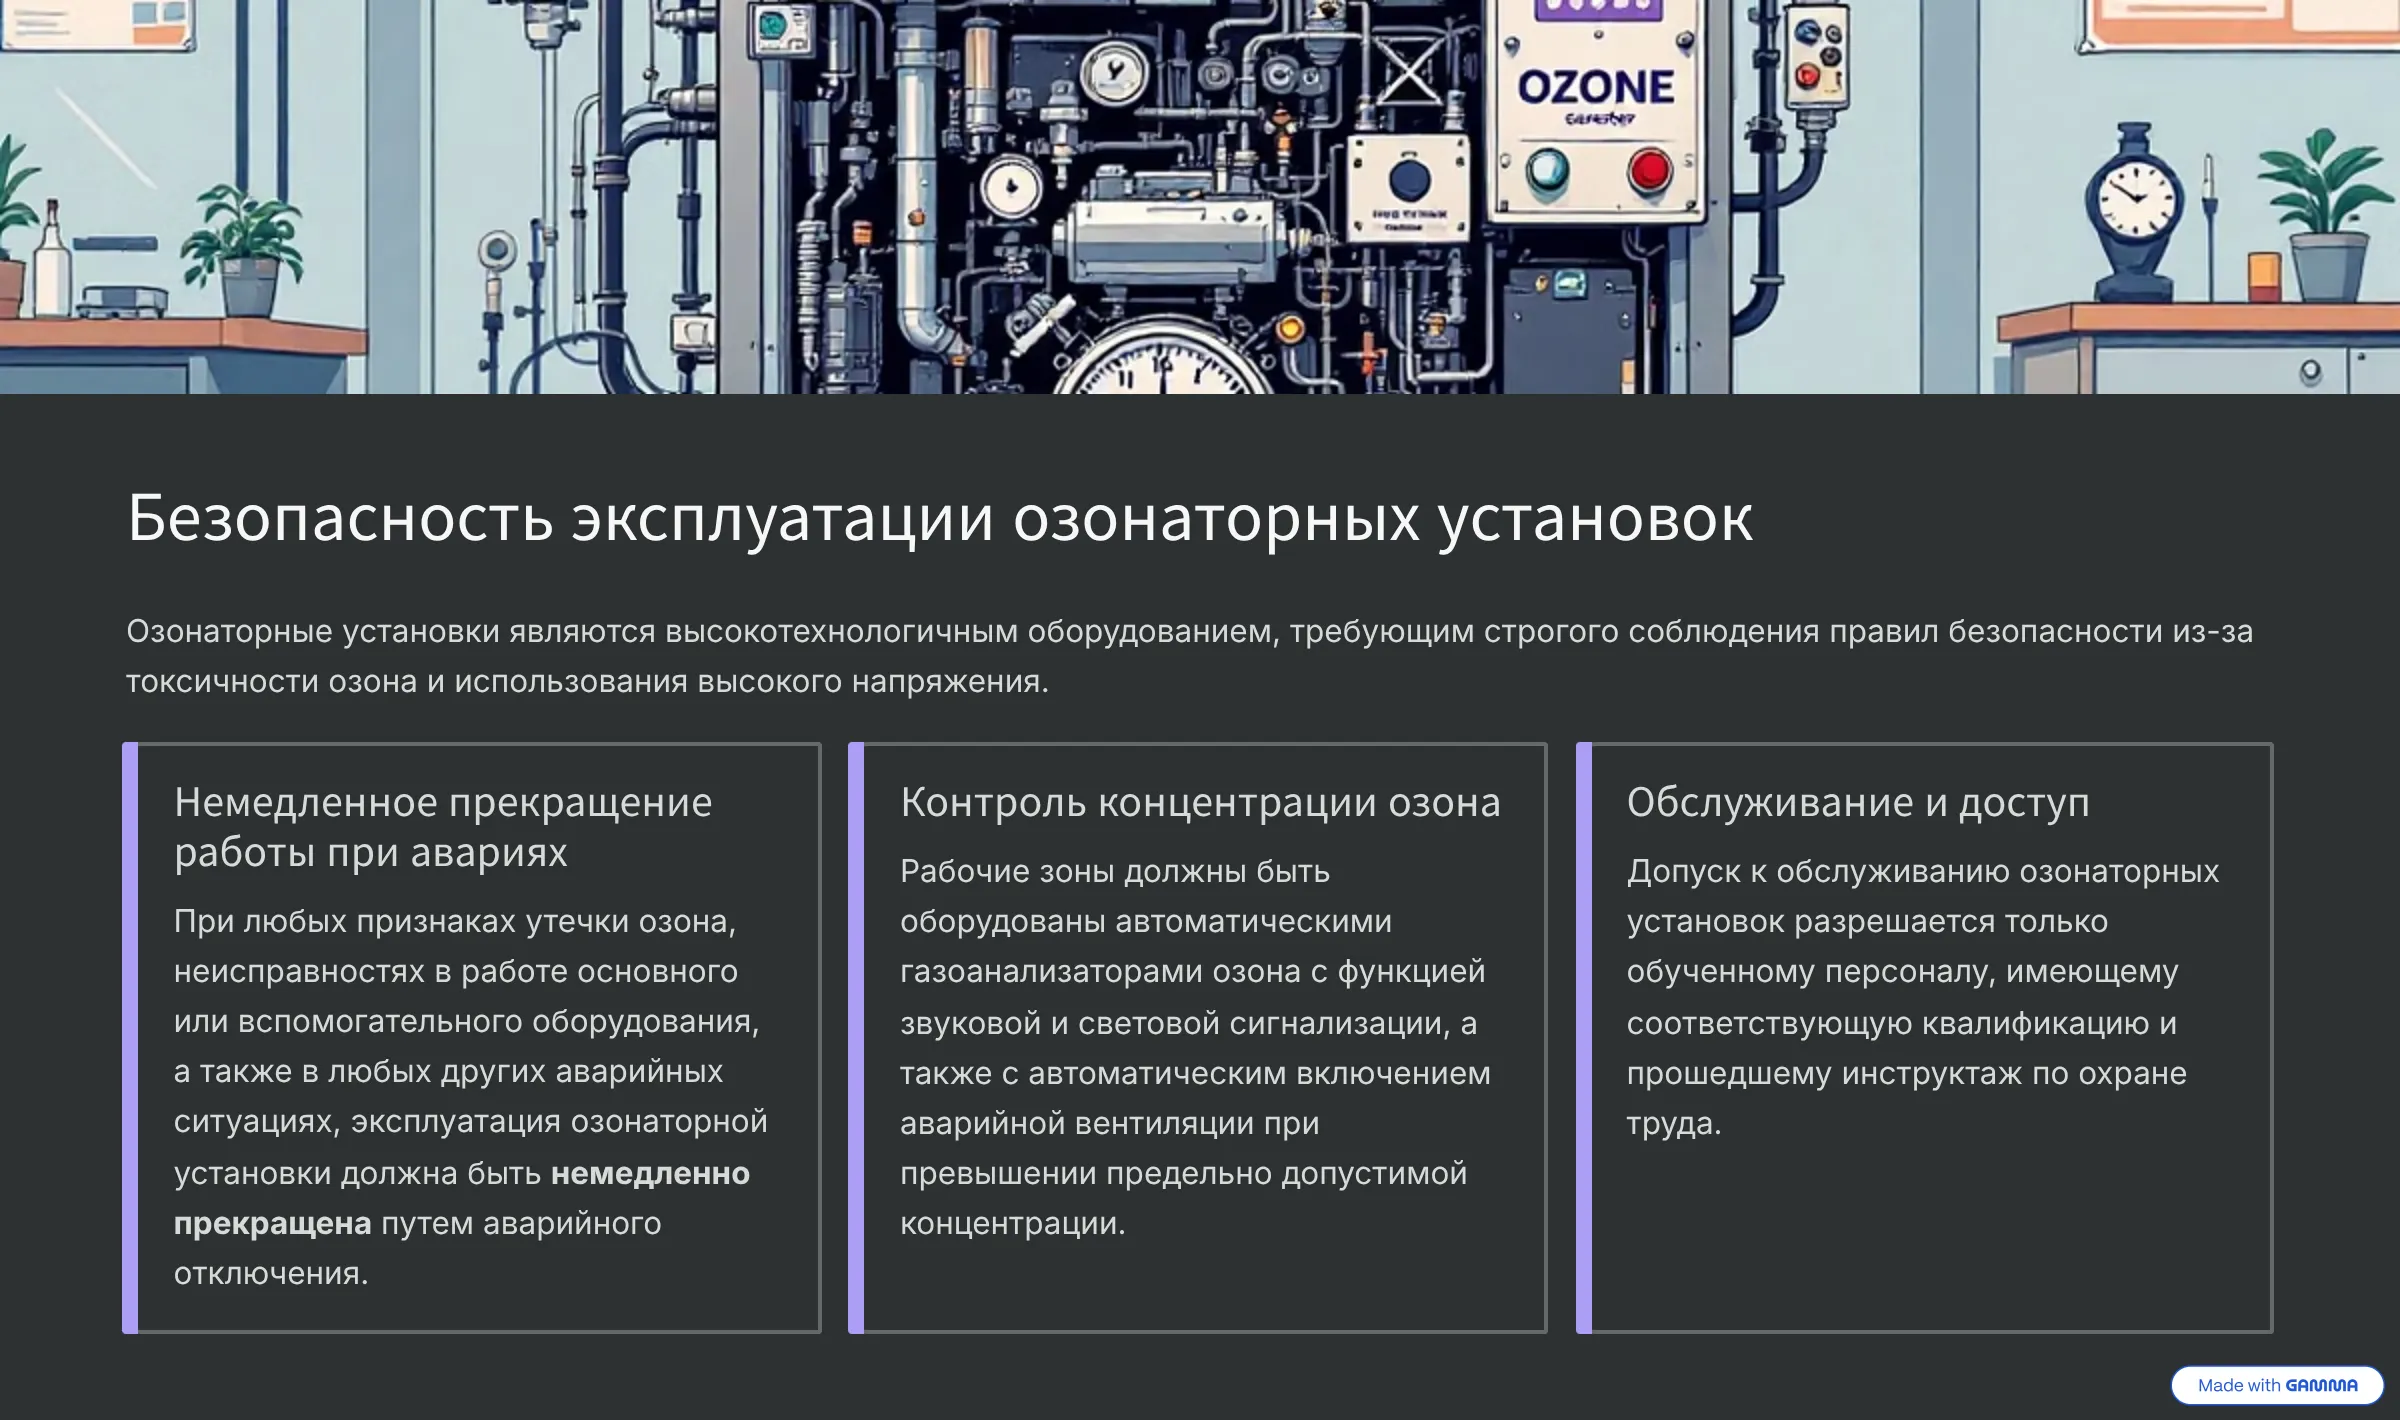Click purple accent bar of the first card

130,1037
